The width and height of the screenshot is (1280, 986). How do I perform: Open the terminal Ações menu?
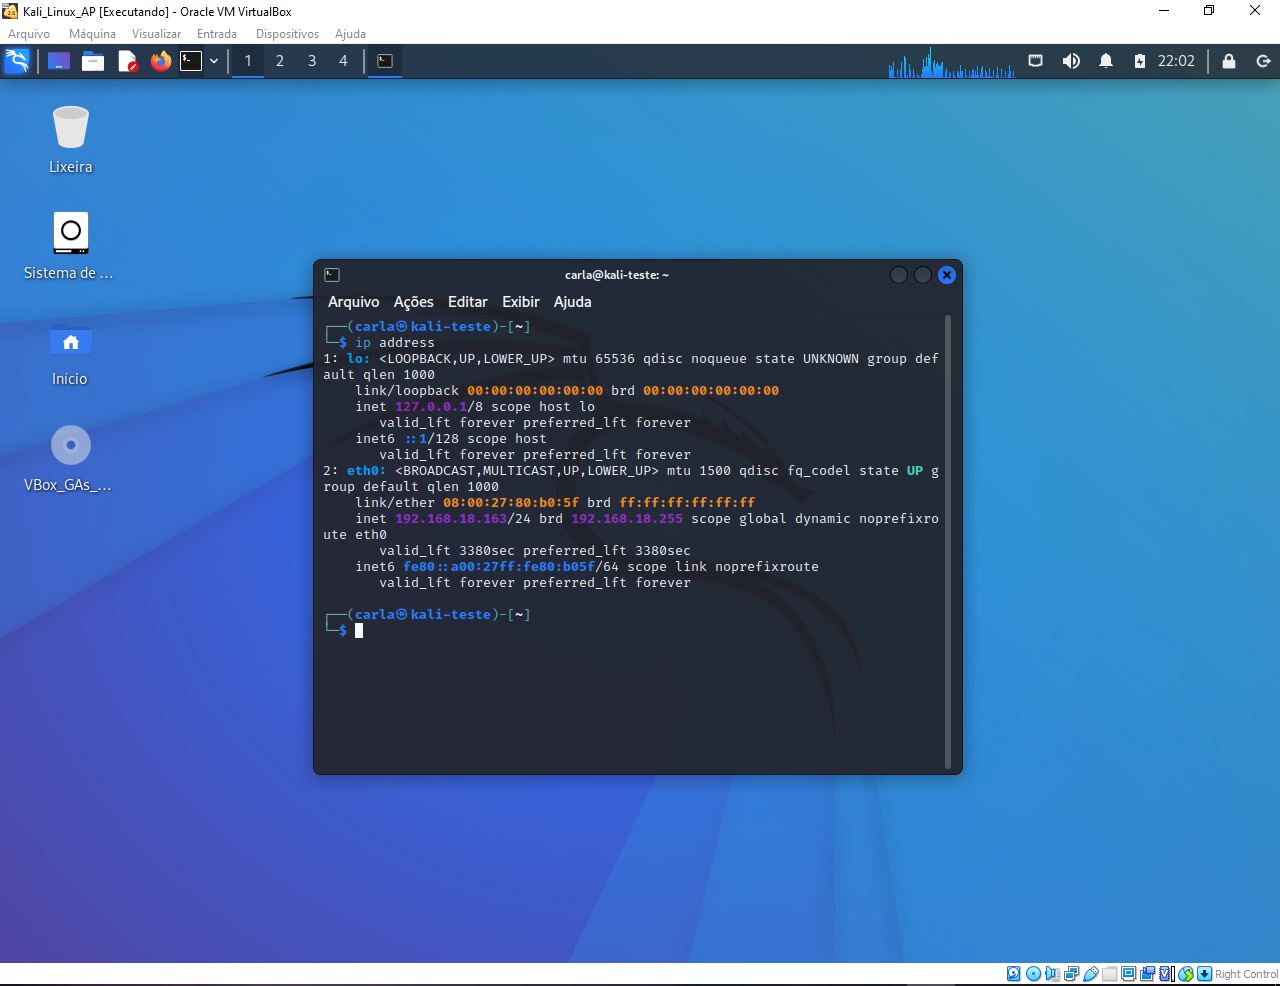tap(413, 302)
